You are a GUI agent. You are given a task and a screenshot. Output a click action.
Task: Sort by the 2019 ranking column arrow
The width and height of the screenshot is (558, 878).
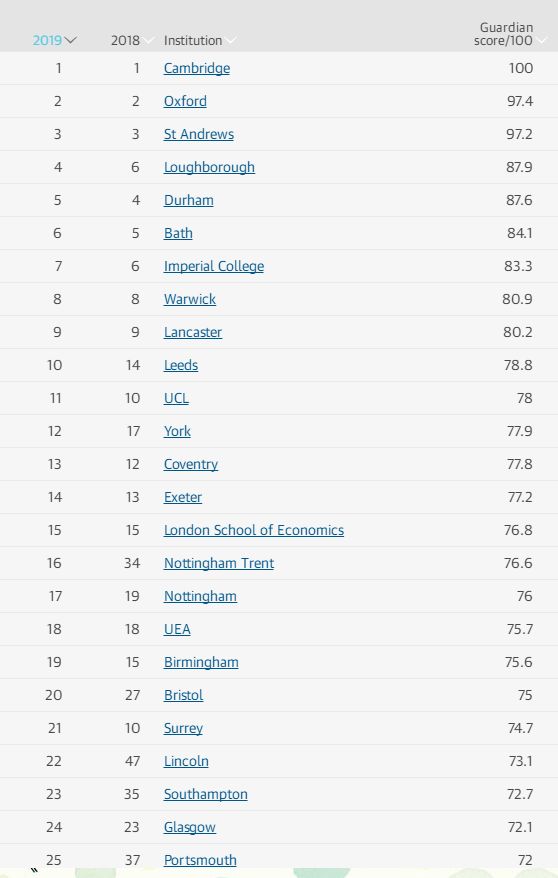70,40
